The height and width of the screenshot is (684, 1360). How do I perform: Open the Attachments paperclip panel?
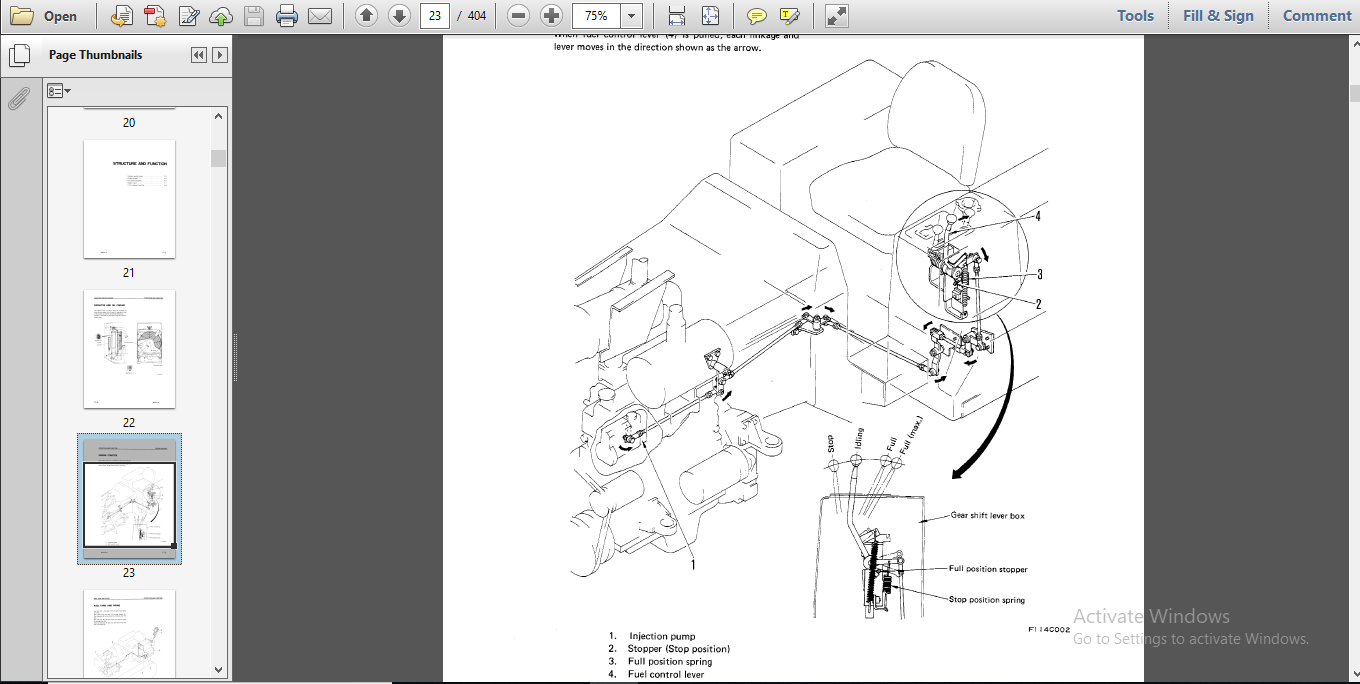coord(17,98)
